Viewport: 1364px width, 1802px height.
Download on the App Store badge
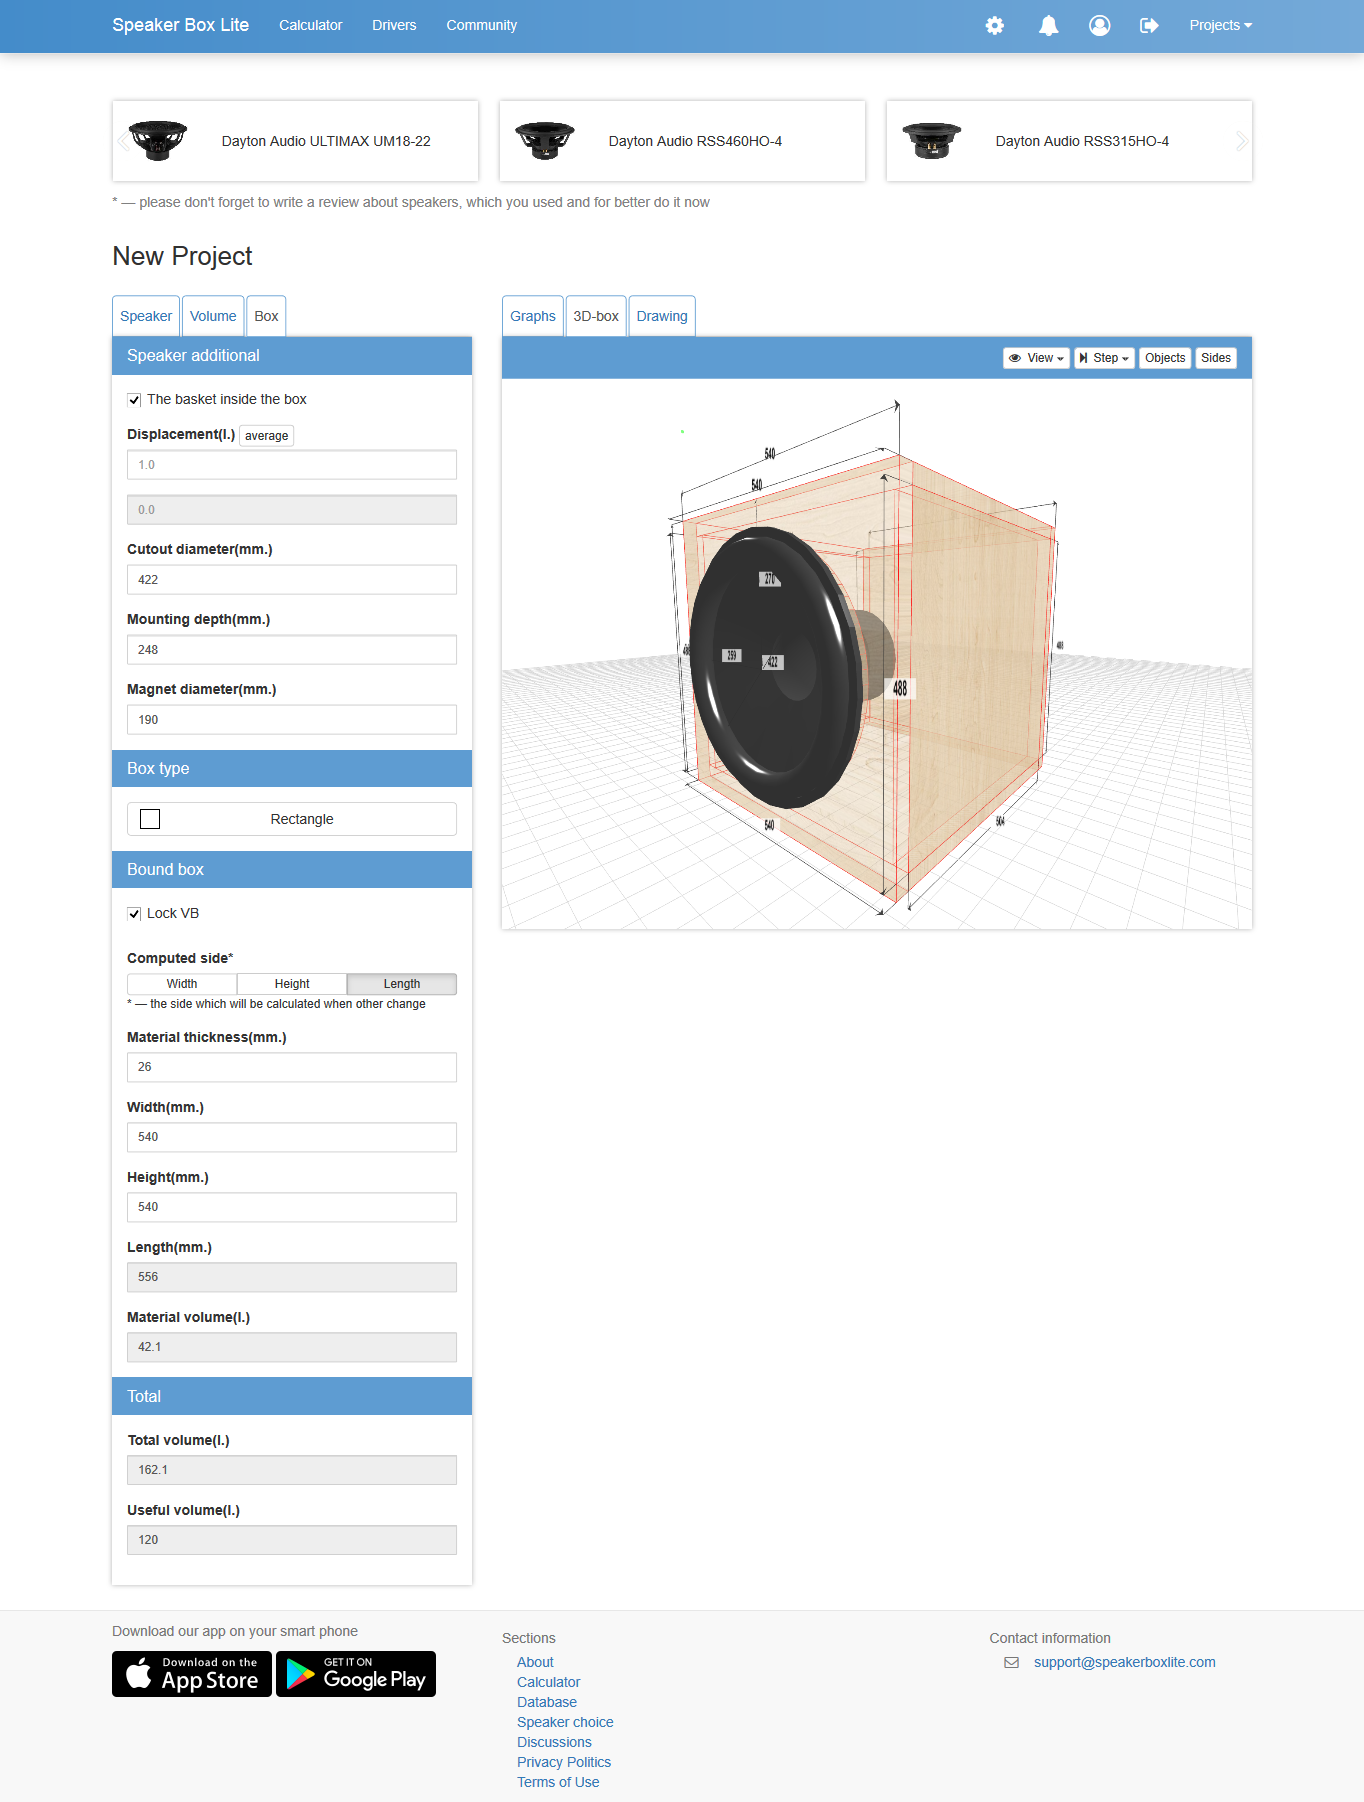point(192,1674)
